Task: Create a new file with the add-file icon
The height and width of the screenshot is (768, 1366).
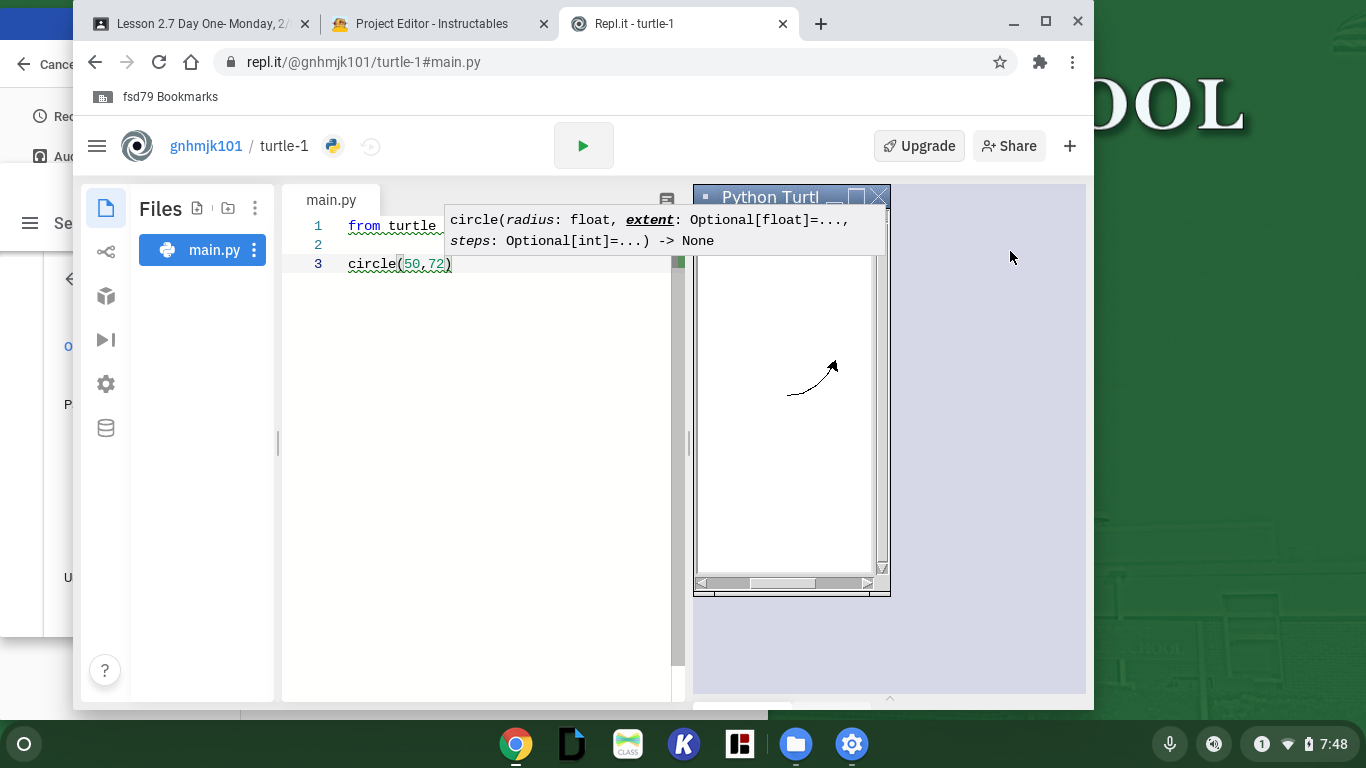Action: (x=197, y=207)
